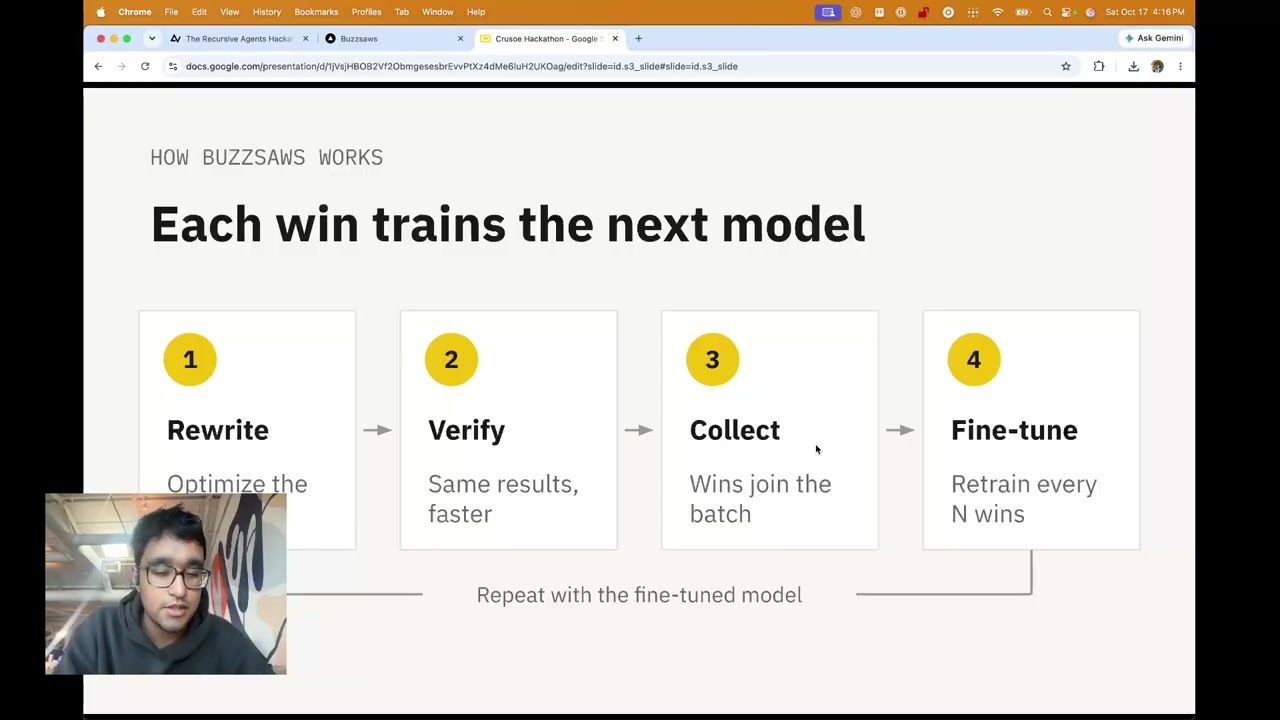
Task: Open Chrome downloads icon
Action: [1133, 66]
